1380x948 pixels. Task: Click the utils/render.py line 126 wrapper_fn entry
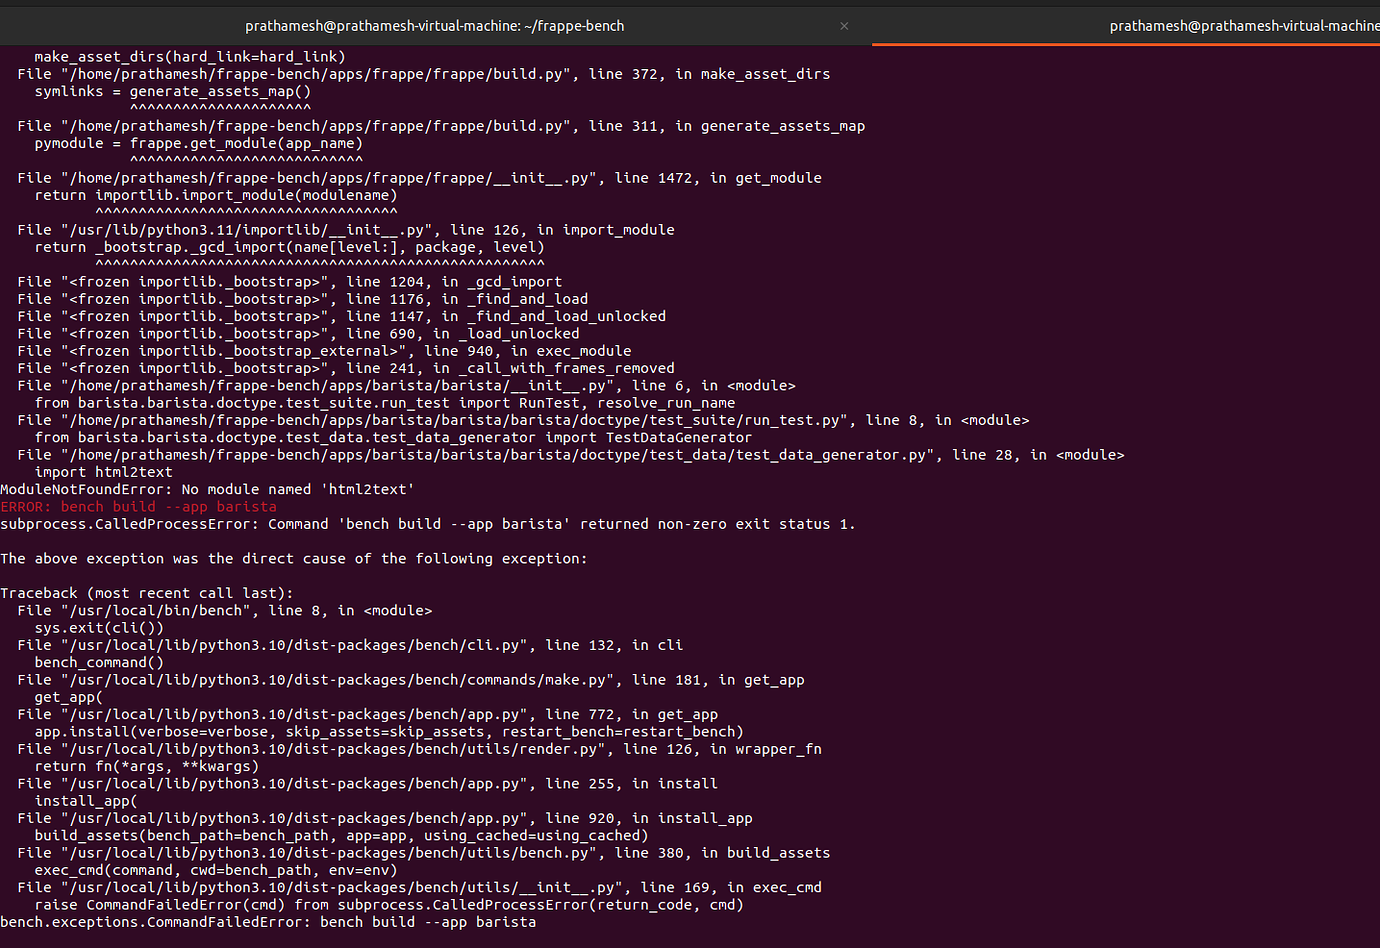pos(420,749)
